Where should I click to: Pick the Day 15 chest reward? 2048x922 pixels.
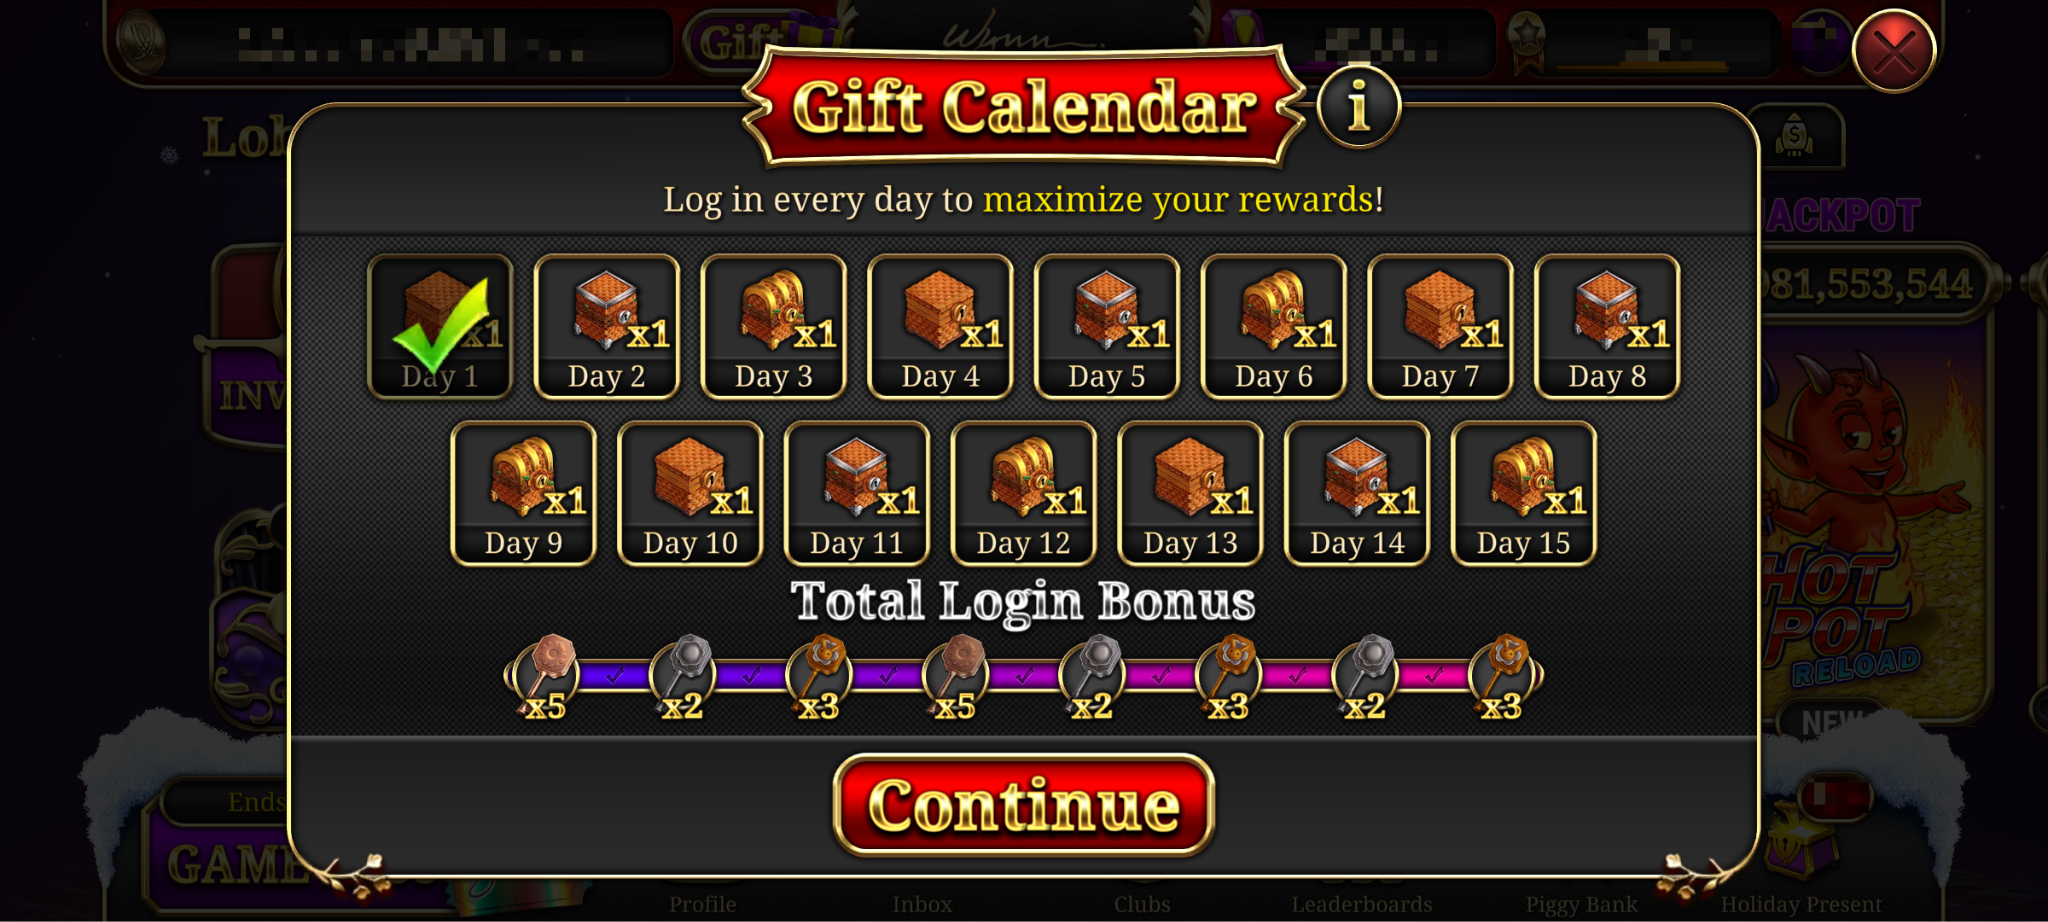(x=1524, y=494)
